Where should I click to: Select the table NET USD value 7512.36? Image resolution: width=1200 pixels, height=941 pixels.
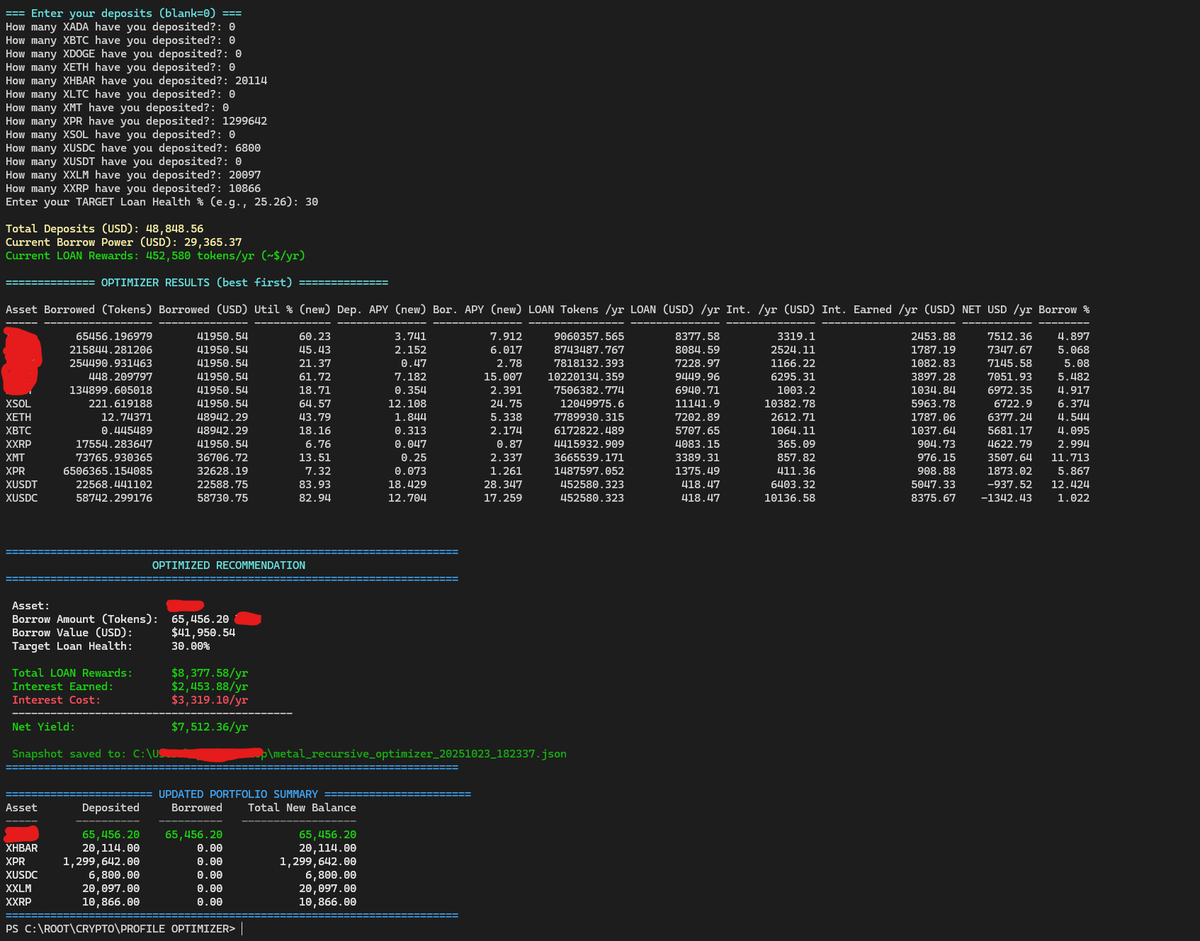tap(1009, 336)
